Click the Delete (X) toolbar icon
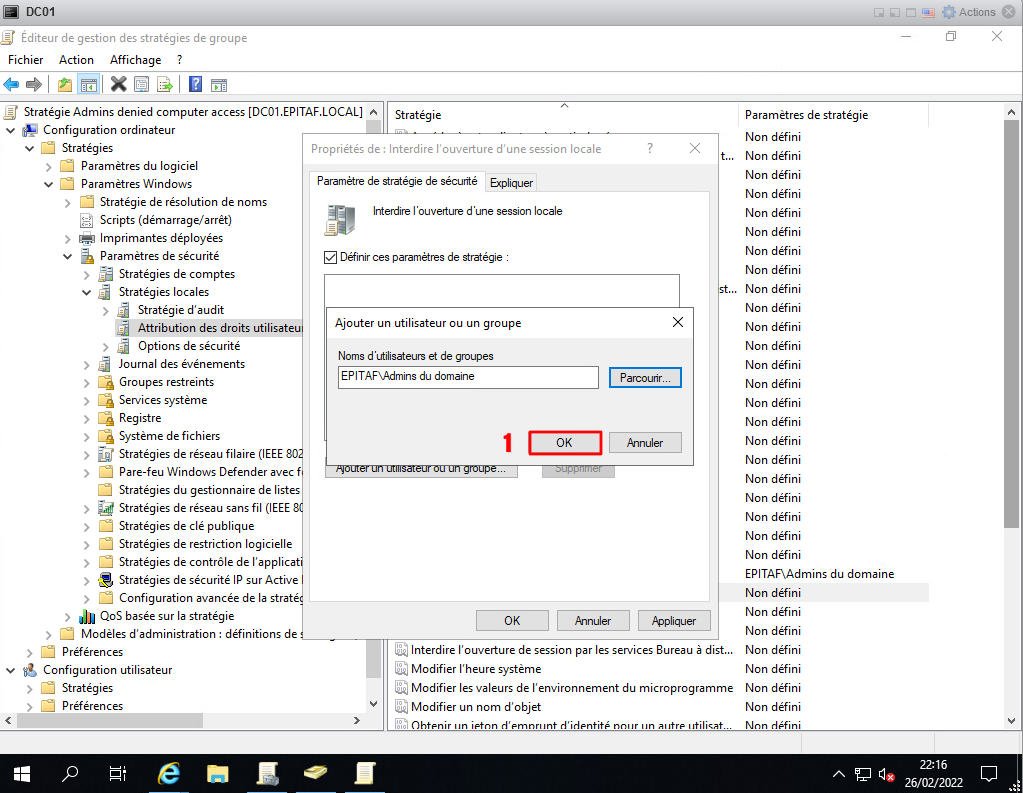Screen dimensions: 1023x793 118,84
